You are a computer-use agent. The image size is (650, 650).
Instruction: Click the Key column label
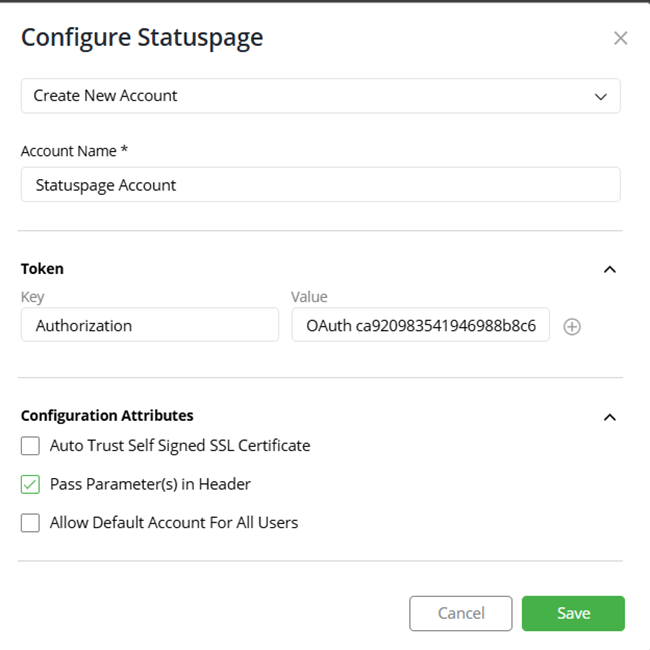[32, 297]
